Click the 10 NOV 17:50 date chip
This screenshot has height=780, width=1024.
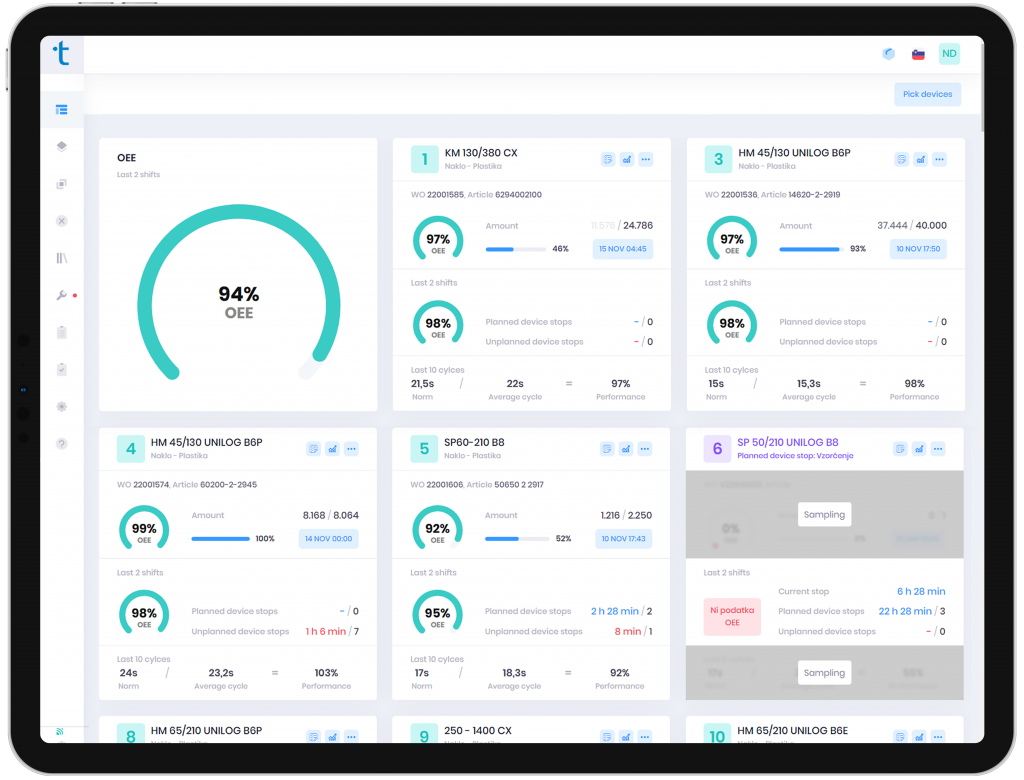click(x=917, y=249)
